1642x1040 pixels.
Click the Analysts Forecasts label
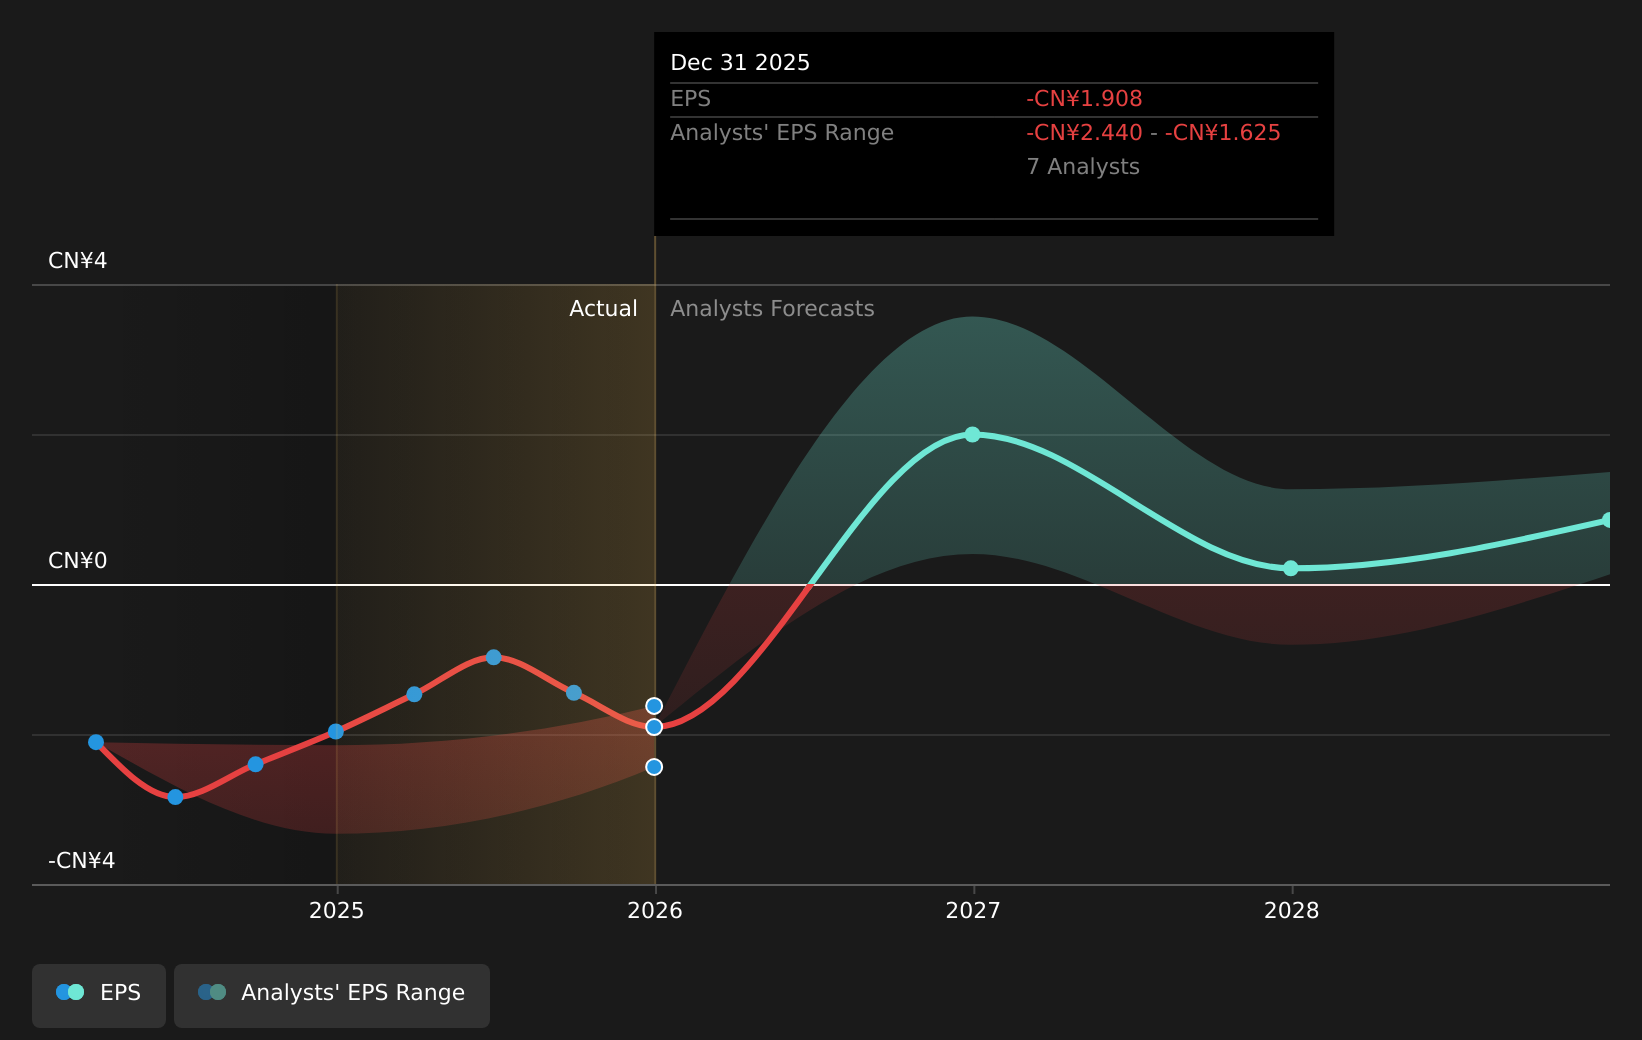[x=772, y=309]
